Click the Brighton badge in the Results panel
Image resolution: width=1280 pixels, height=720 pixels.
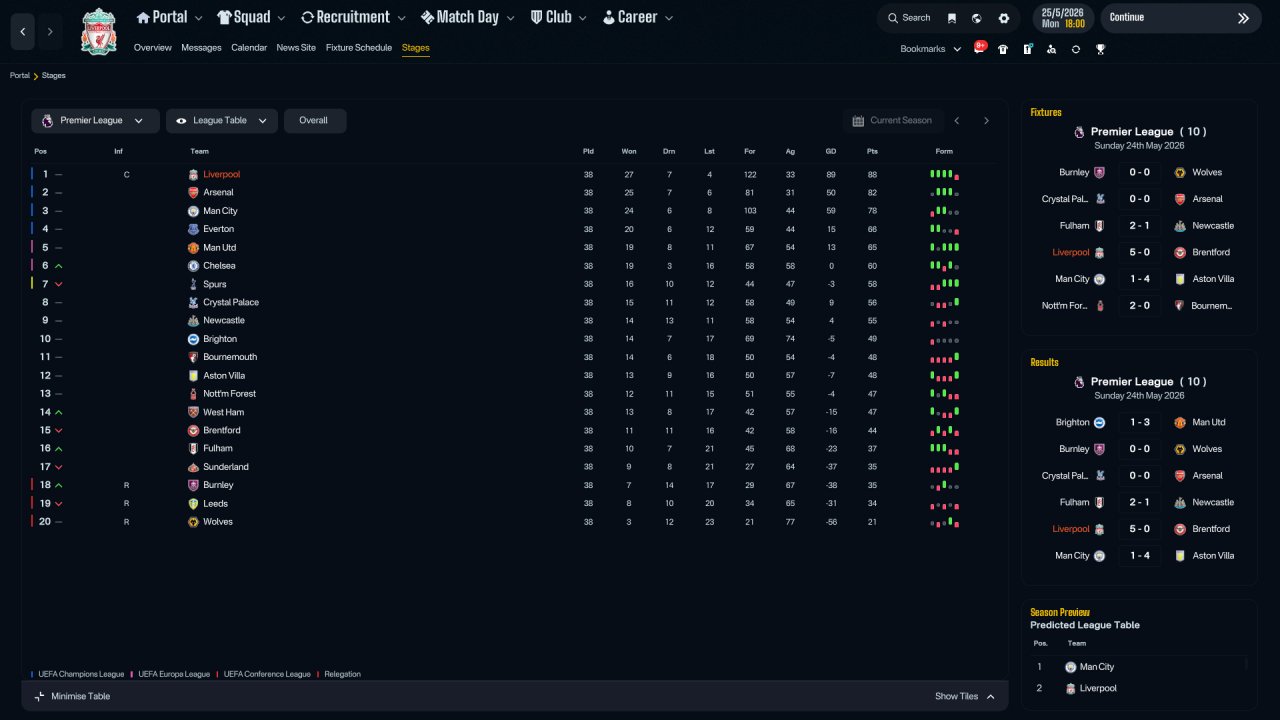pos(1099,423)
